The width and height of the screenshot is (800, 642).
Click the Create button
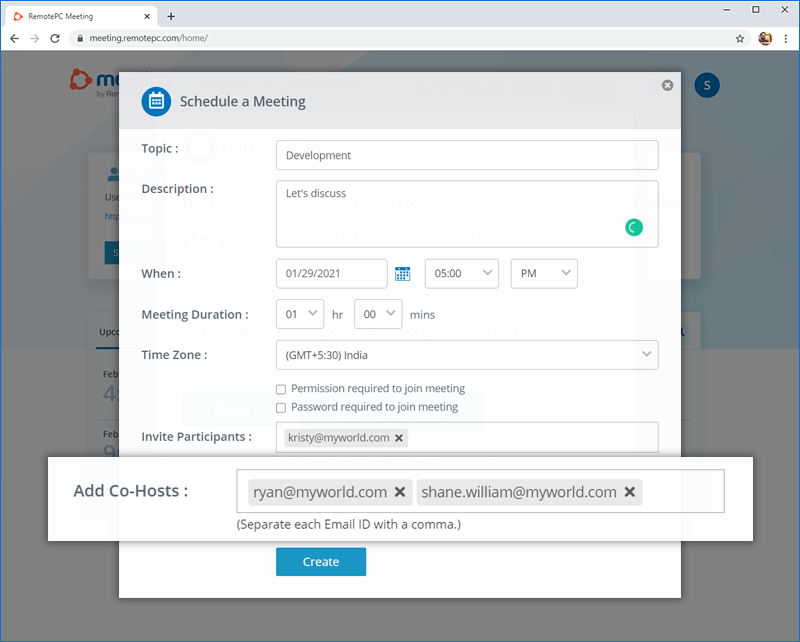[321, 562]
